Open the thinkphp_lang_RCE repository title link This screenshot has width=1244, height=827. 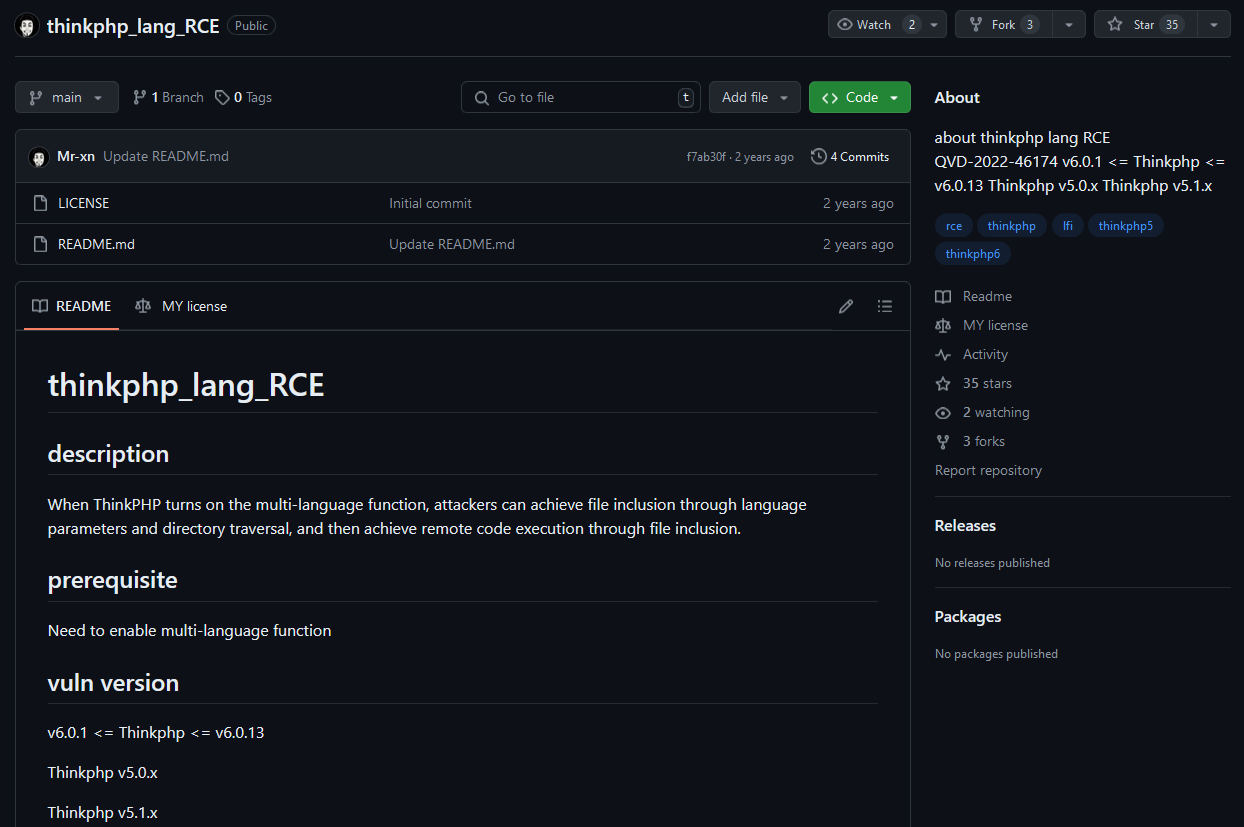(x=133, y=26)
